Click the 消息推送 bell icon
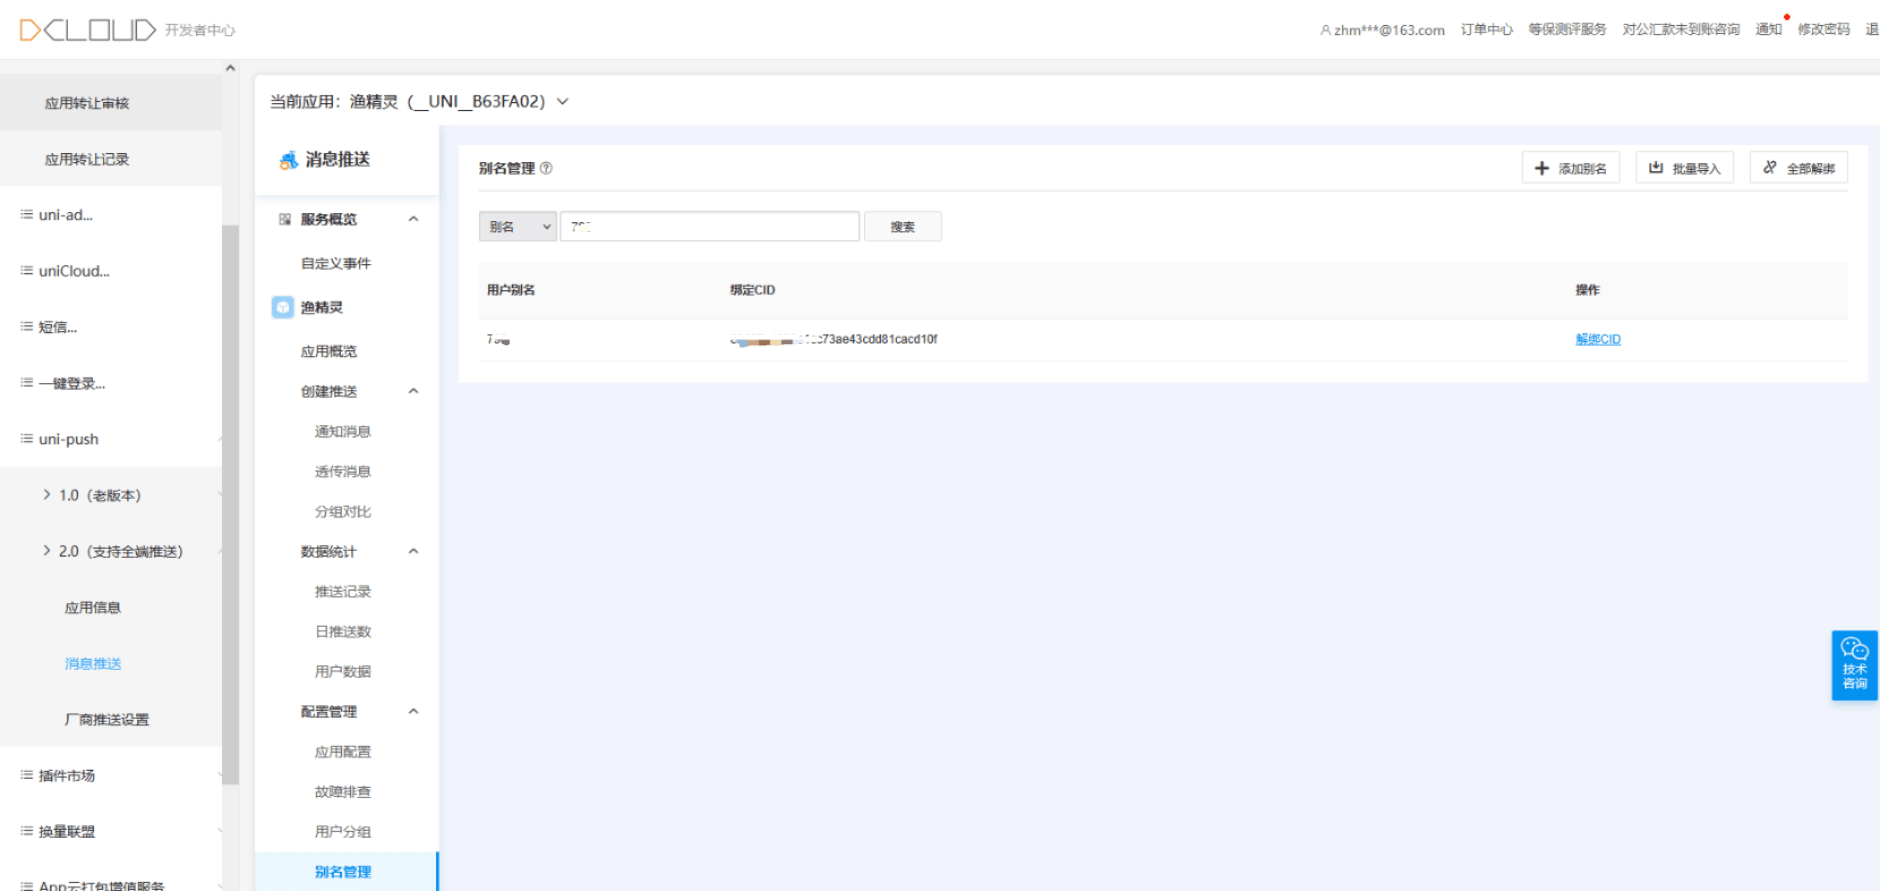 [288, 160]
